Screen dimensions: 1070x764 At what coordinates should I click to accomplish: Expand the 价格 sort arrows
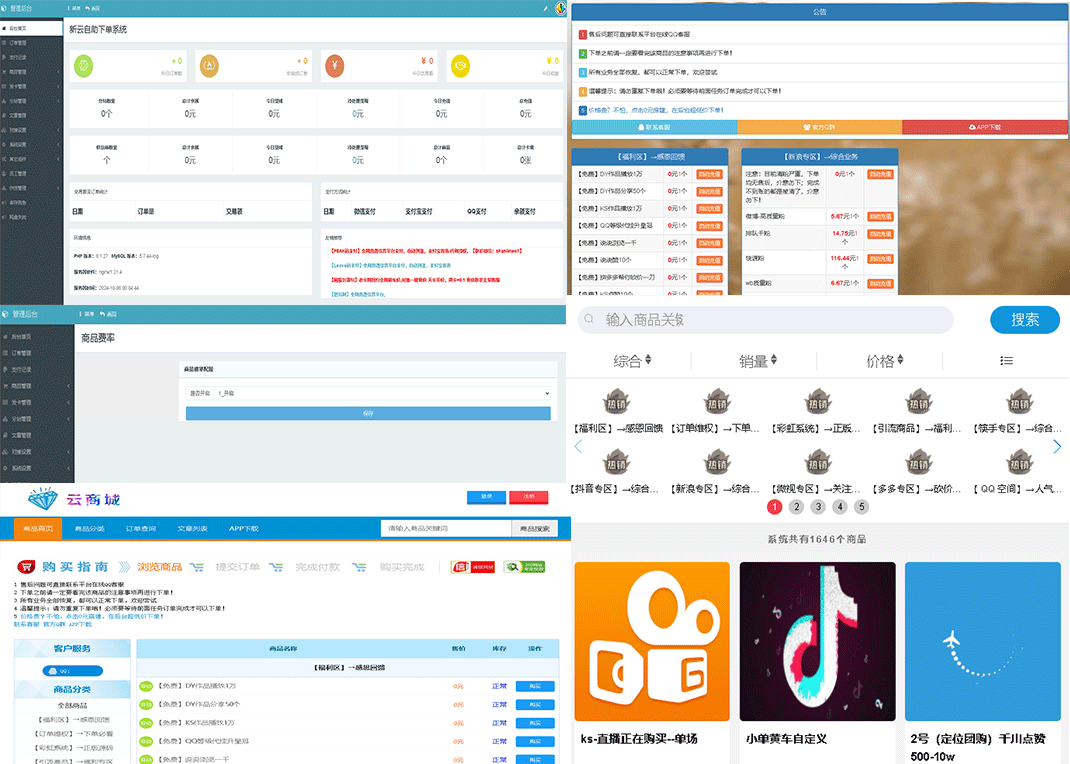tap(884, 361)
